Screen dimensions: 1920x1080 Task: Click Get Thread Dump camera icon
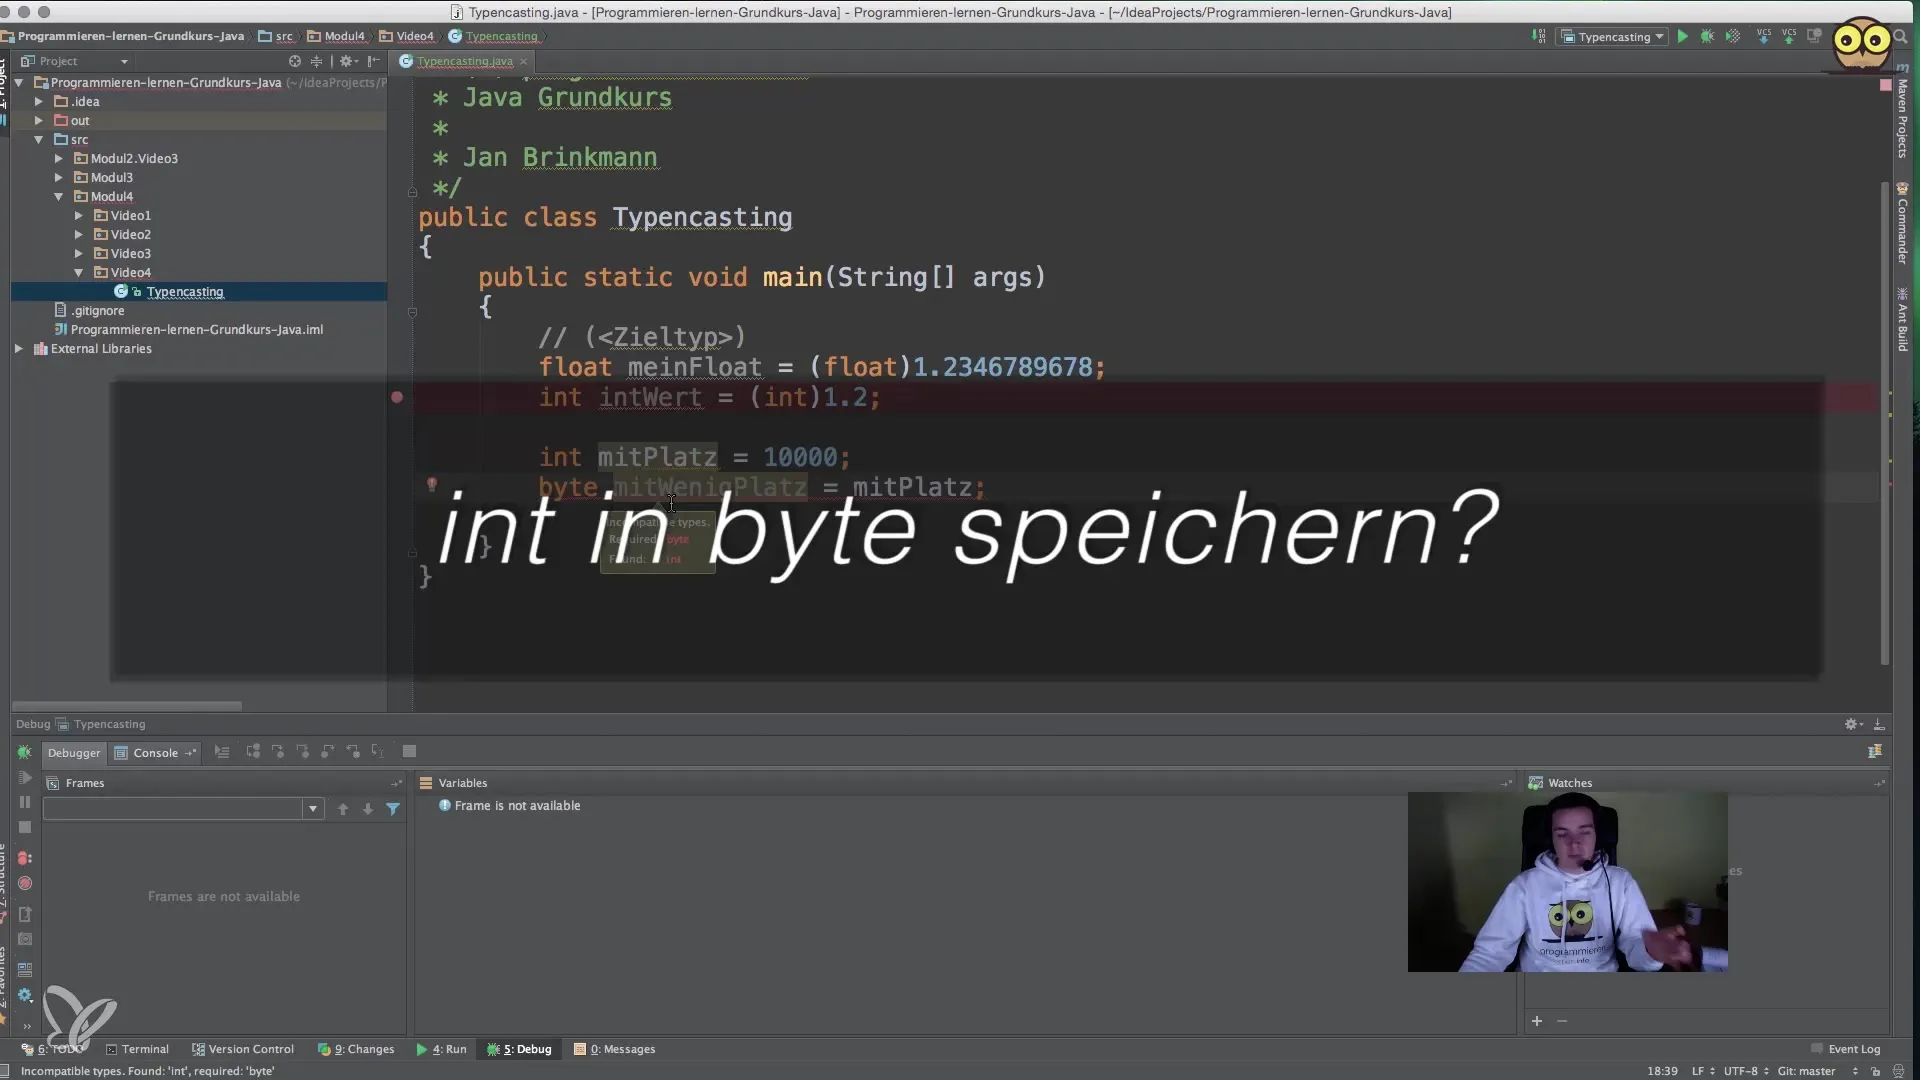[x=25, y=939]
